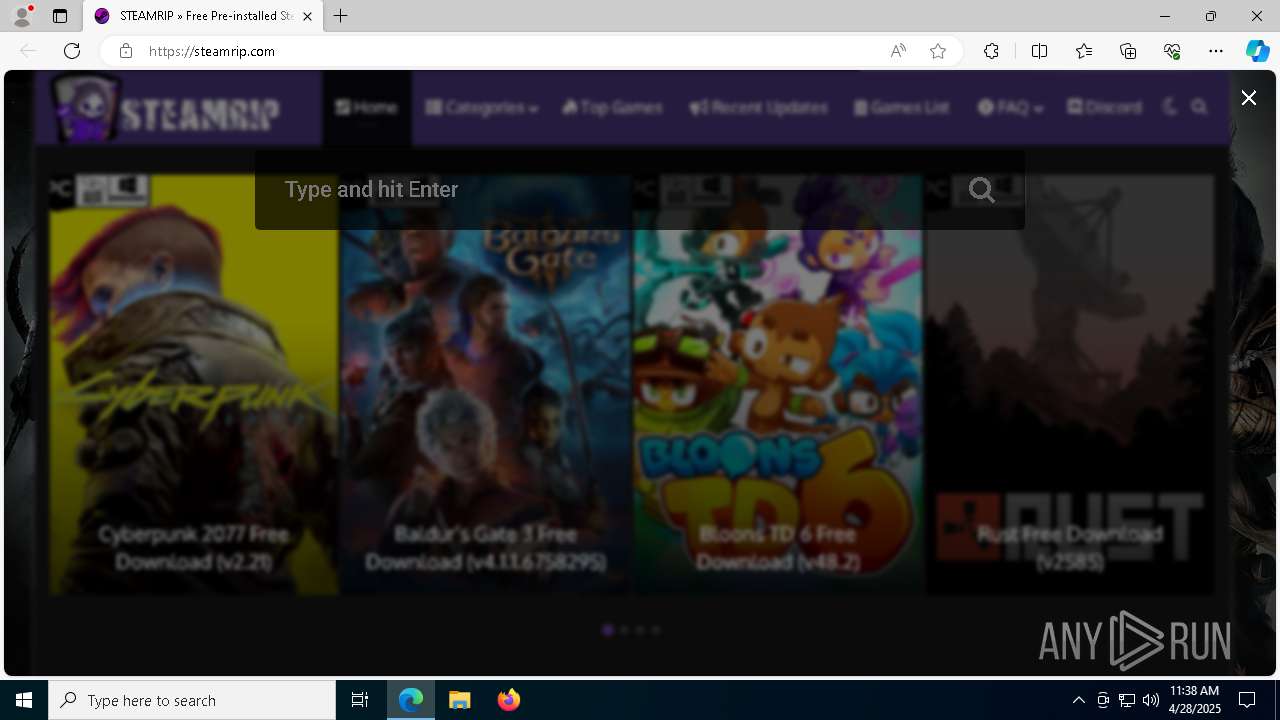Open File Explorer from the taskbar
This screenshot has height=720, width=1280.
point(460,700)
